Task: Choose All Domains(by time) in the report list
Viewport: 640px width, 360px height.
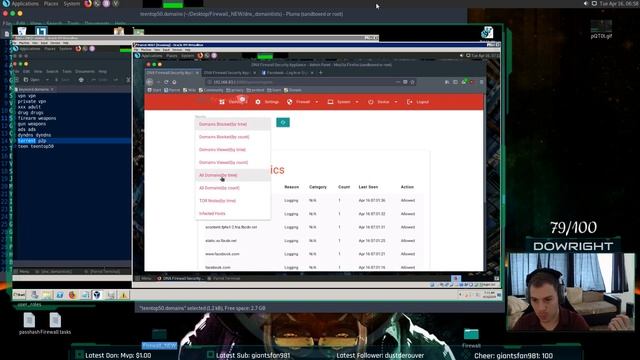Action: point(233,175)
